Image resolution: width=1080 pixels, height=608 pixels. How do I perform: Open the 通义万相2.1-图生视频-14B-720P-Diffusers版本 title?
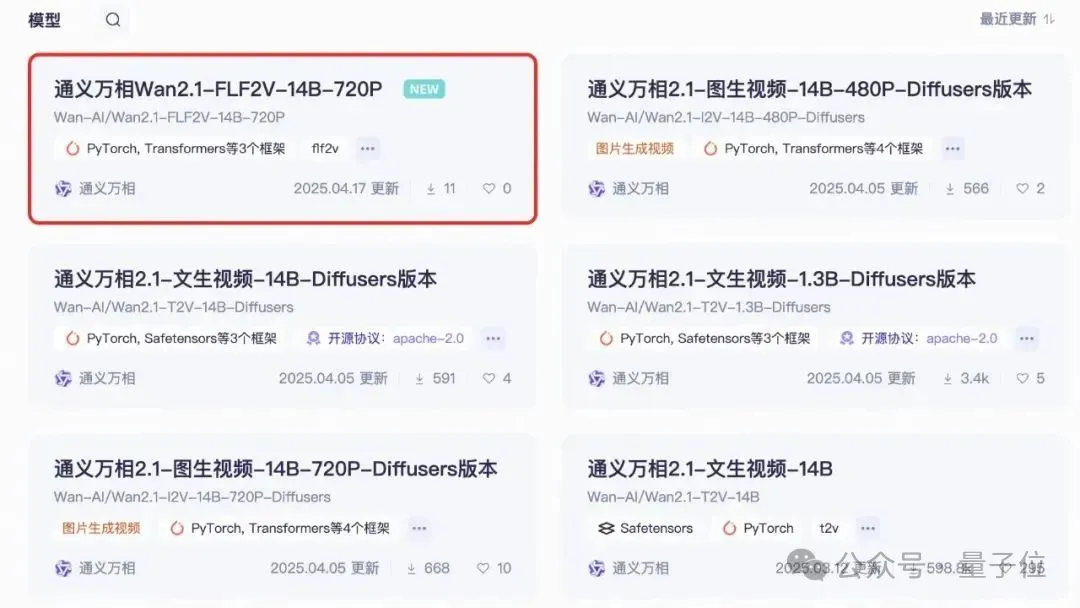(x=276, y=469)
